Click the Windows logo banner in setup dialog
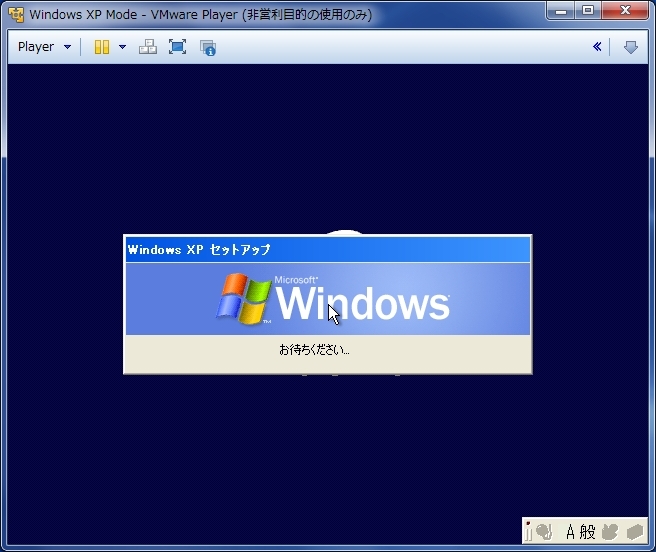This screenshot has height=552, width=656. click(328, 299)
